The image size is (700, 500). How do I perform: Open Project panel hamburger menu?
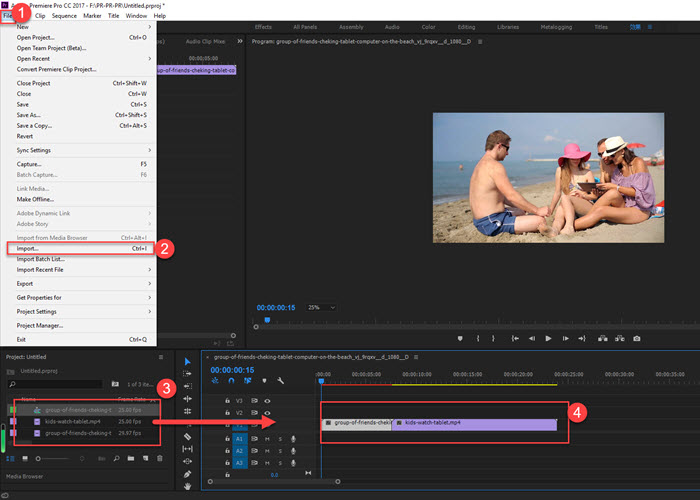coord(161,357)
